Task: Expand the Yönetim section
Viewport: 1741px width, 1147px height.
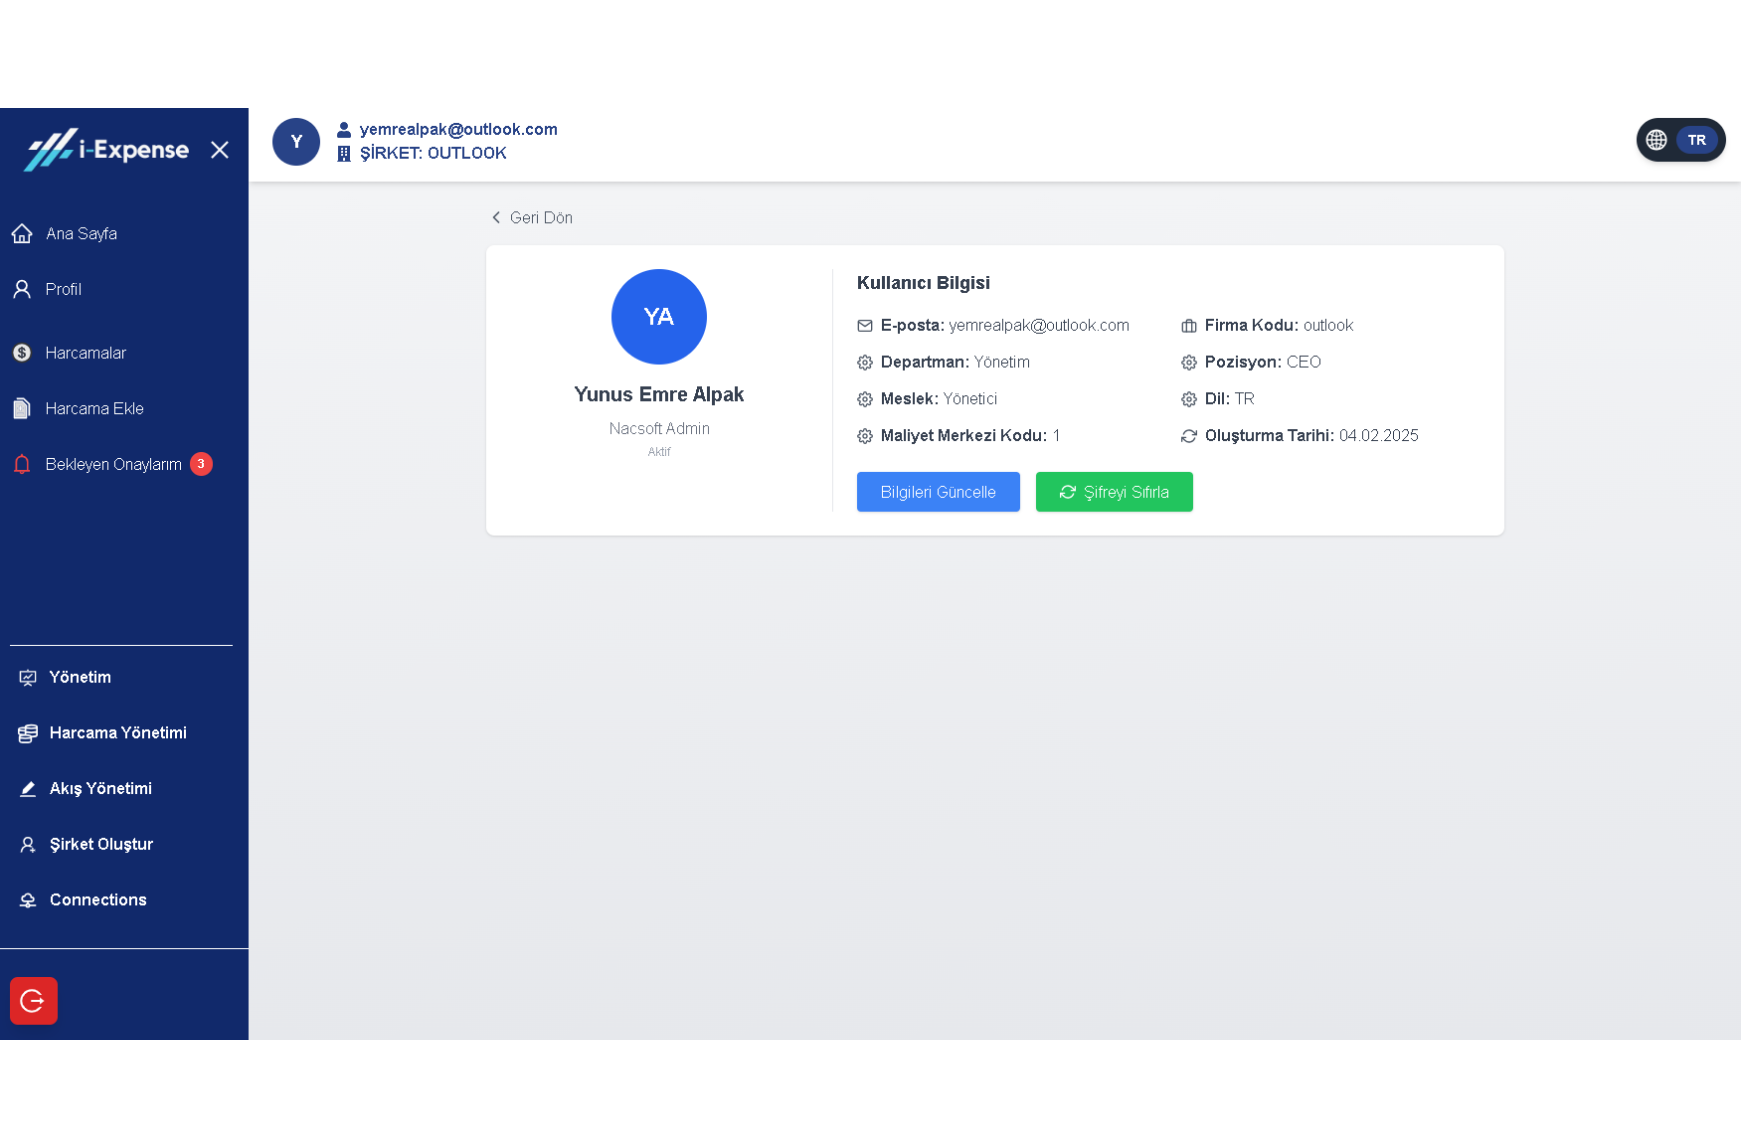Action: coord(80,678)
